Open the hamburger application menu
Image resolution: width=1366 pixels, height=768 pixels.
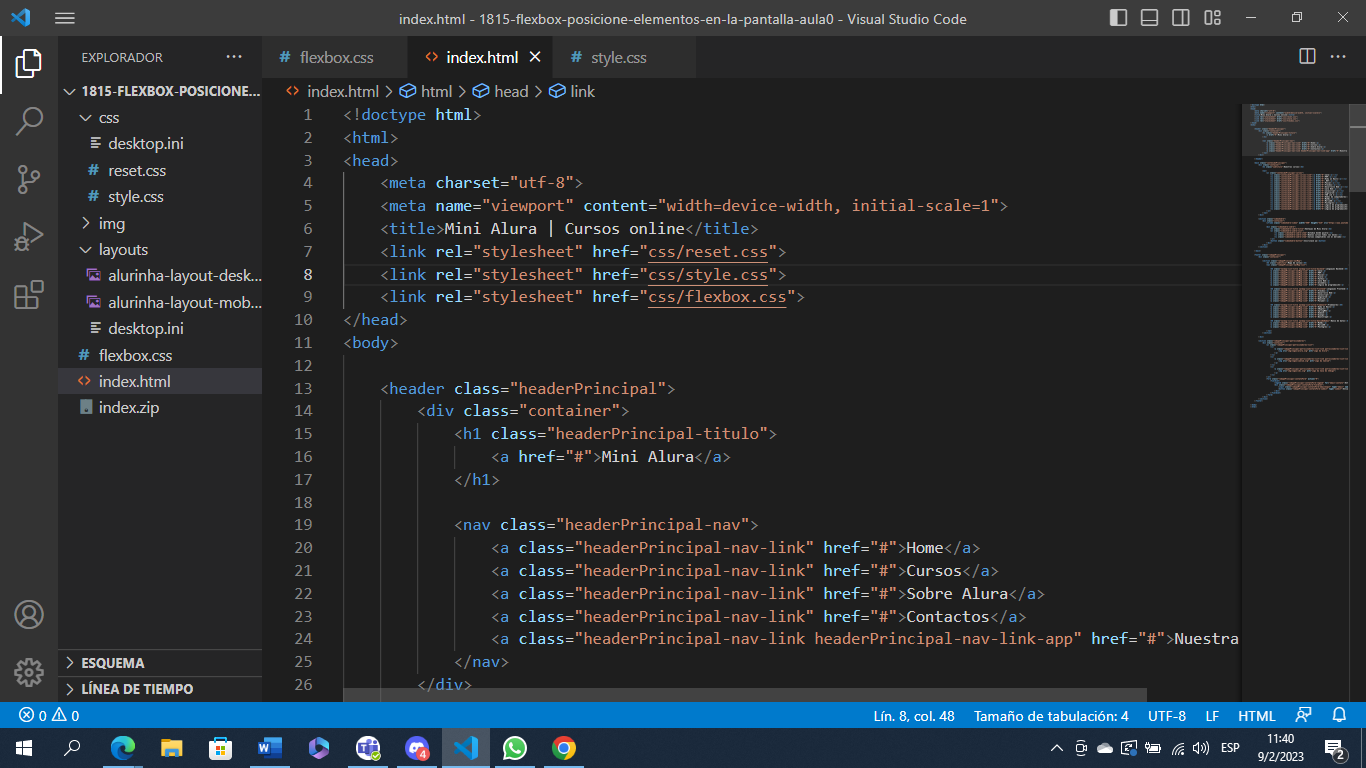(x=65, y=18)
